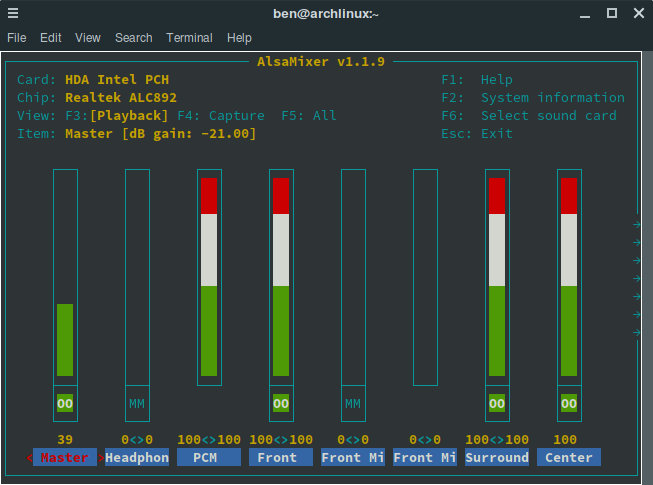Viewport: 653px width, 485px height.
Task: Click the Master volume bar
Action: pos(65,277)
